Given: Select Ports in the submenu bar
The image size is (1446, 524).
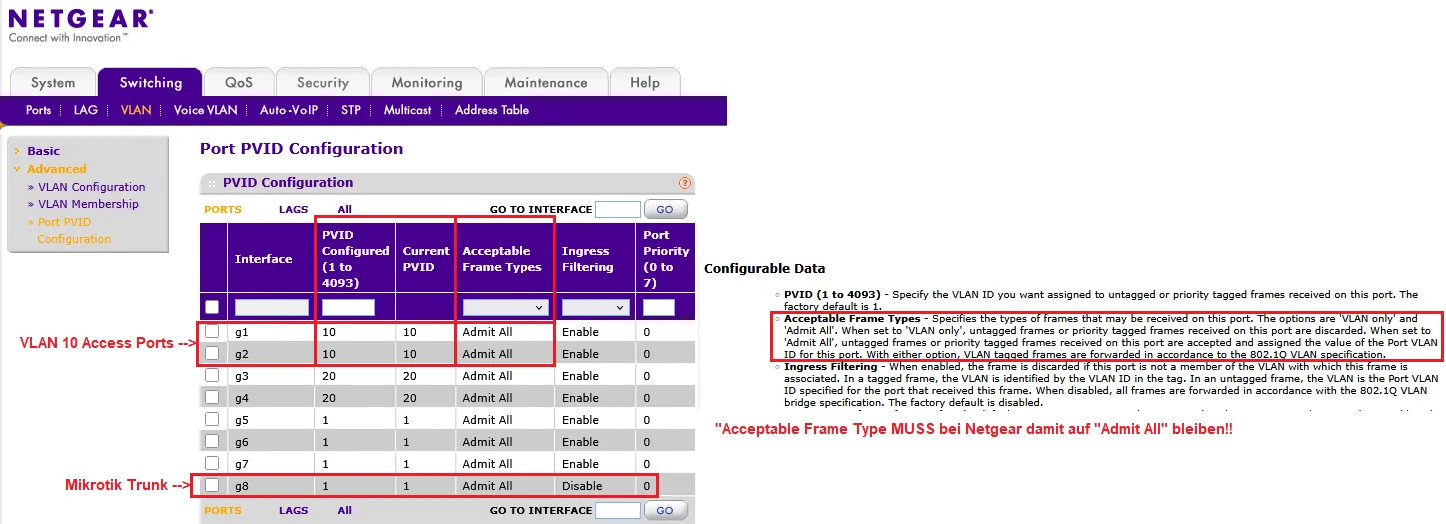Looking at the screenshot, I should pyautogui.click(x=38, y=110).
